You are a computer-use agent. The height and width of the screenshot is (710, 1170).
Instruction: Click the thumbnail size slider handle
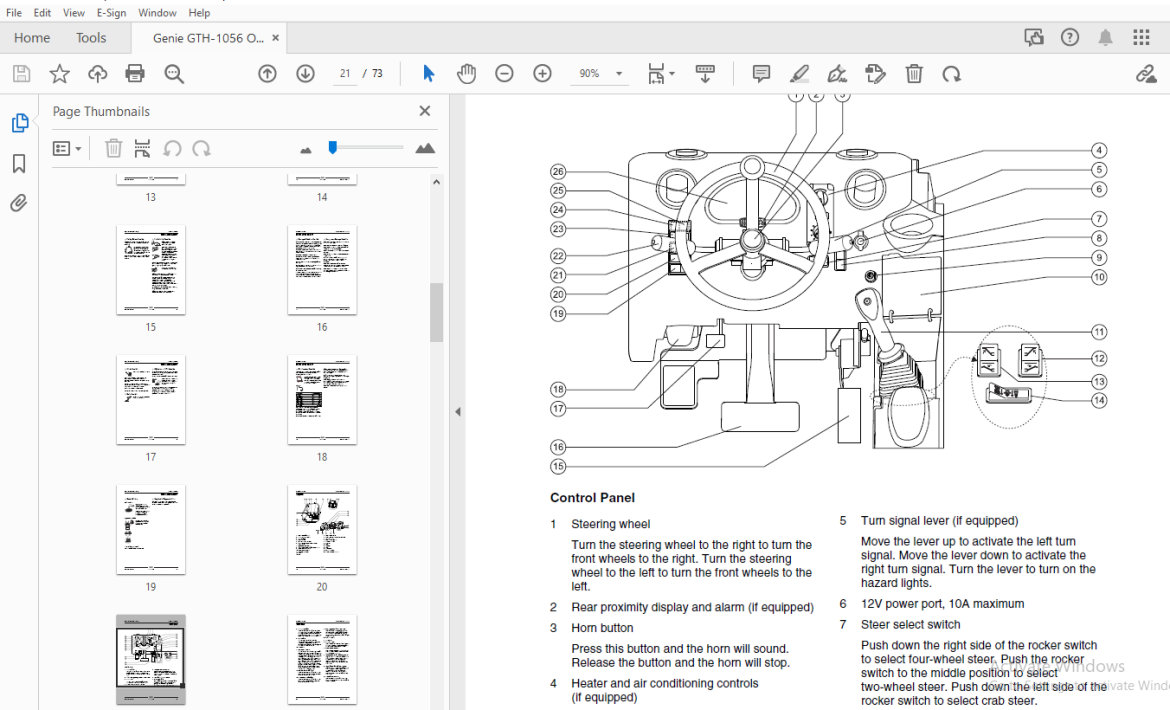coord(333,148)
